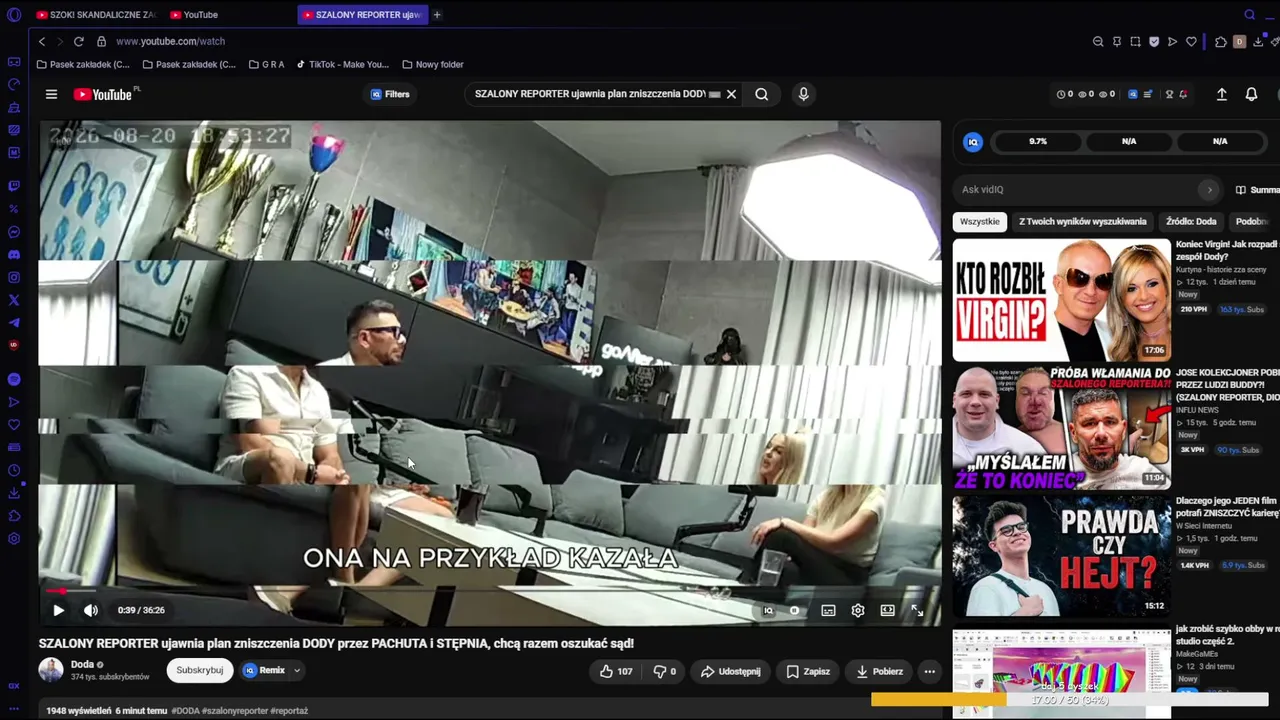Send the Ask vidIQ query arrow
Viewport: 1280px width, 720px height.
(1209, 190)
